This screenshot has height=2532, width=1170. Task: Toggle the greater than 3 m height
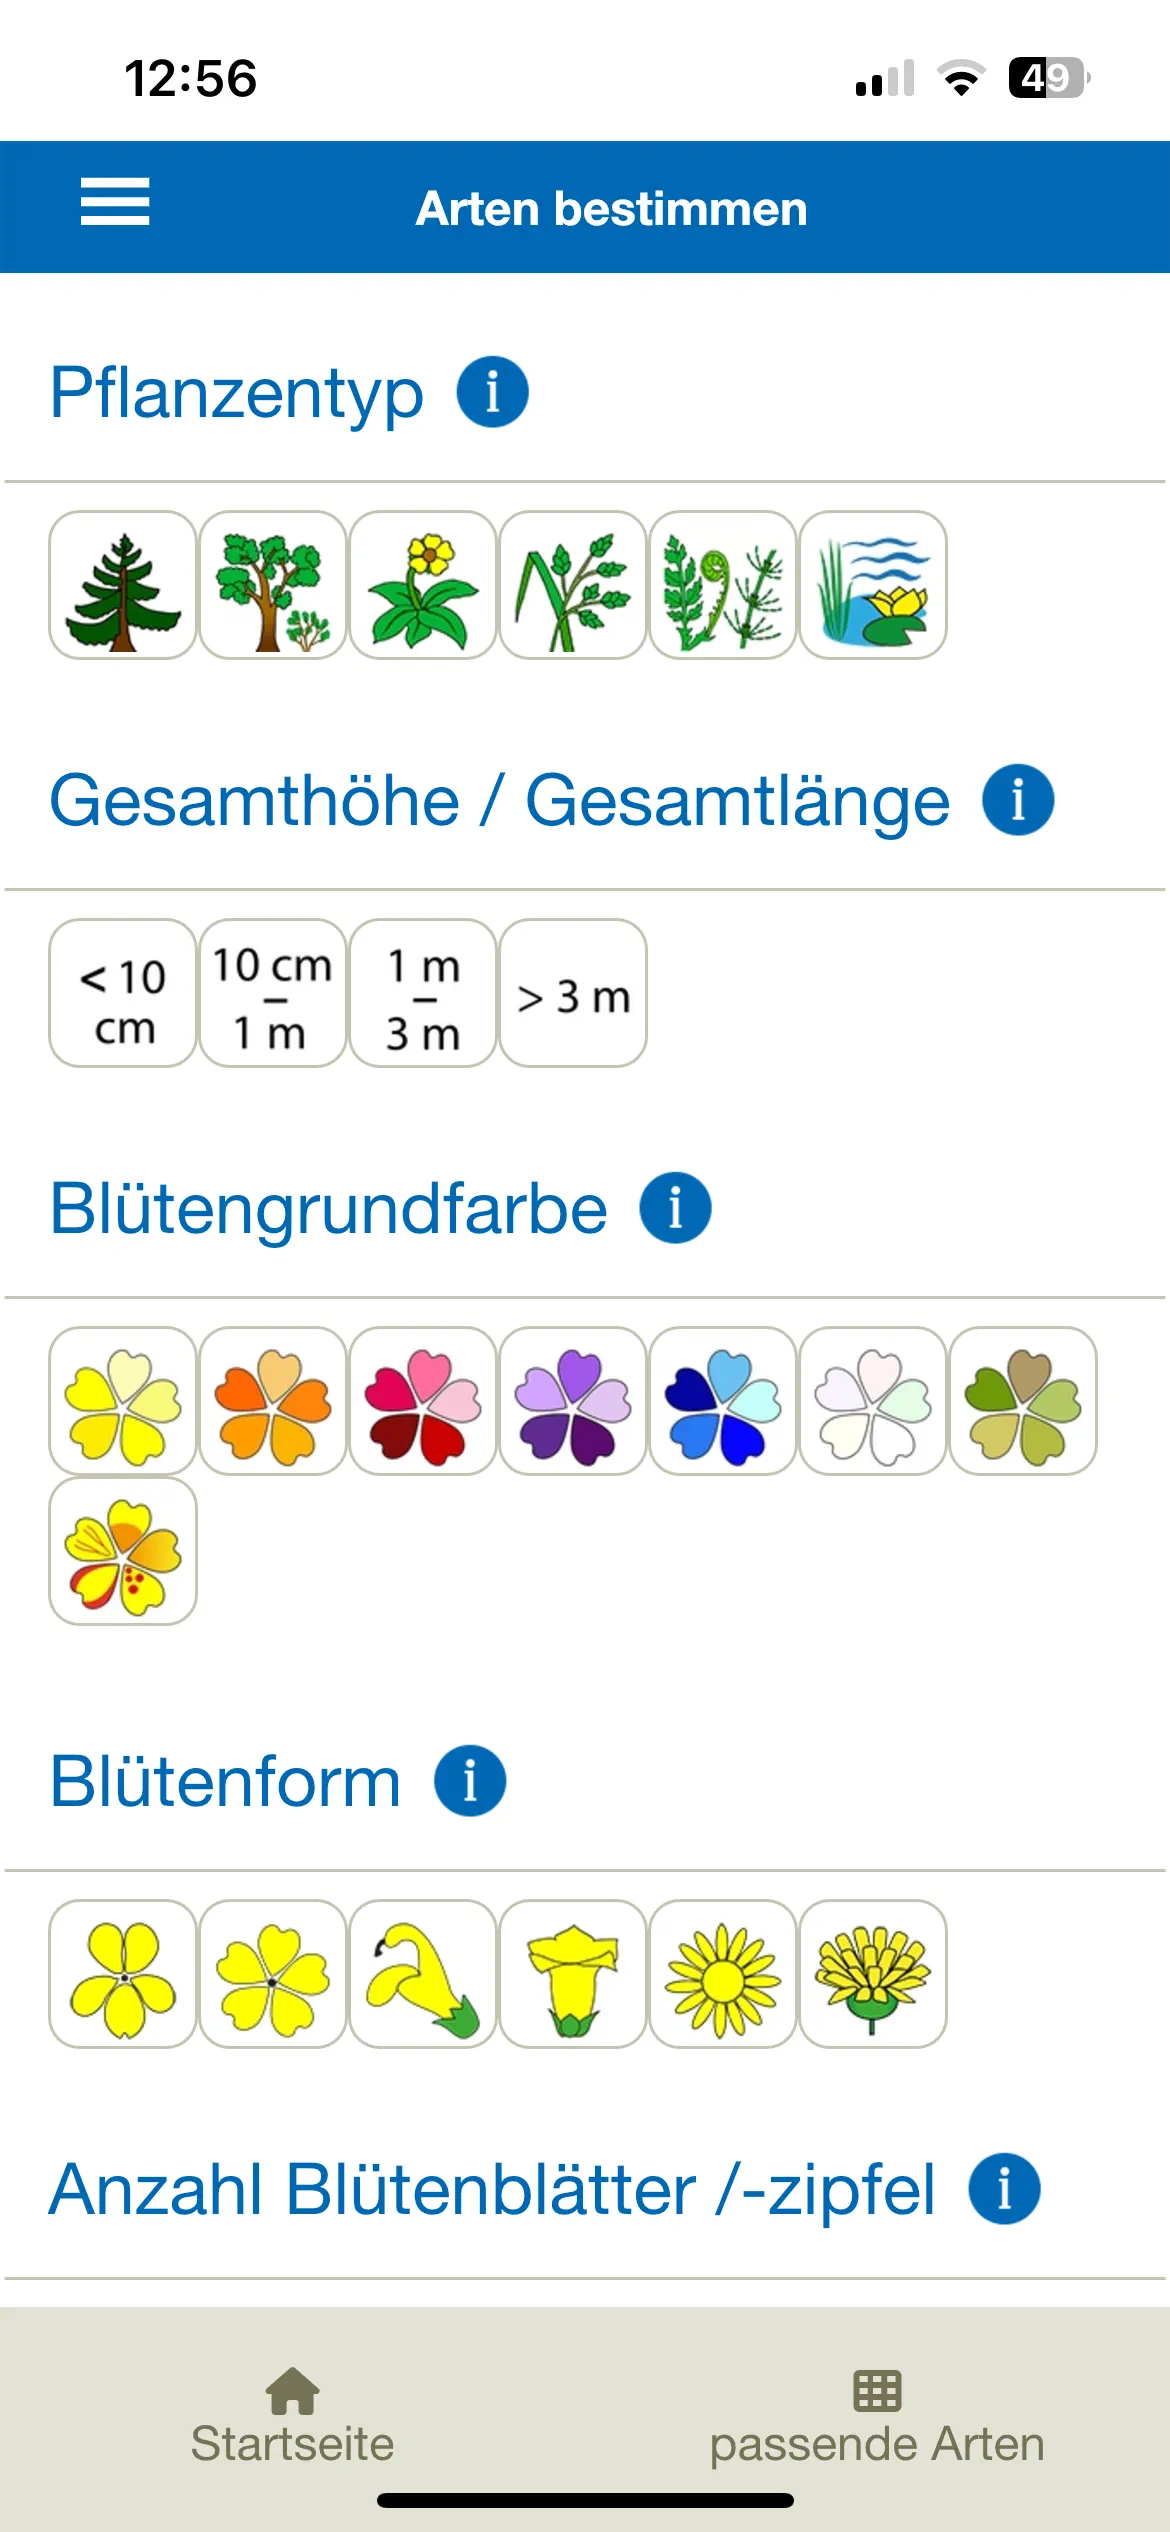[x=573, y=994]
